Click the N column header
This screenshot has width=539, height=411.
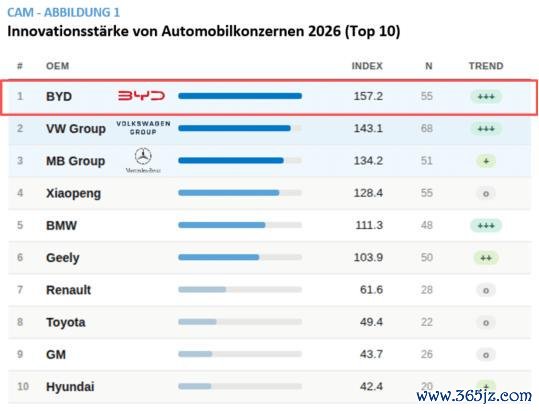pyautogui.click(x=428, y=66)
